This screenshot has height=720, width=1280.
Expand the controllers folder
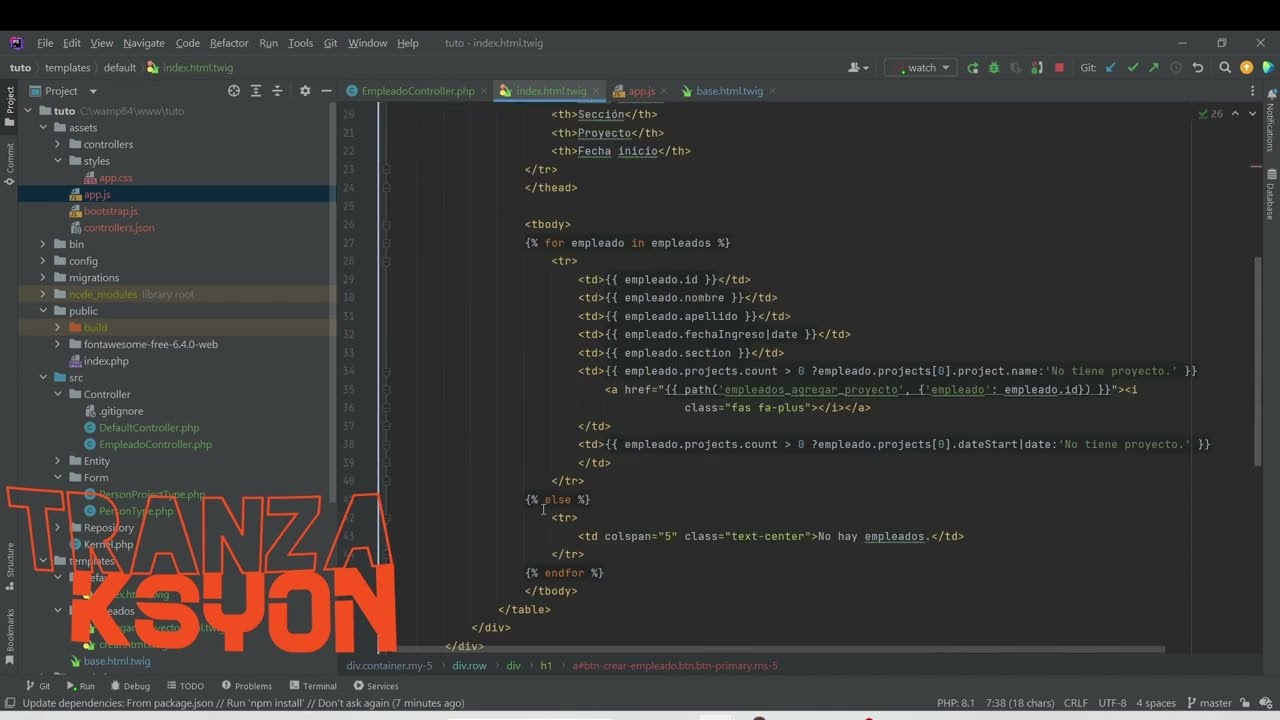pos(58,144)
